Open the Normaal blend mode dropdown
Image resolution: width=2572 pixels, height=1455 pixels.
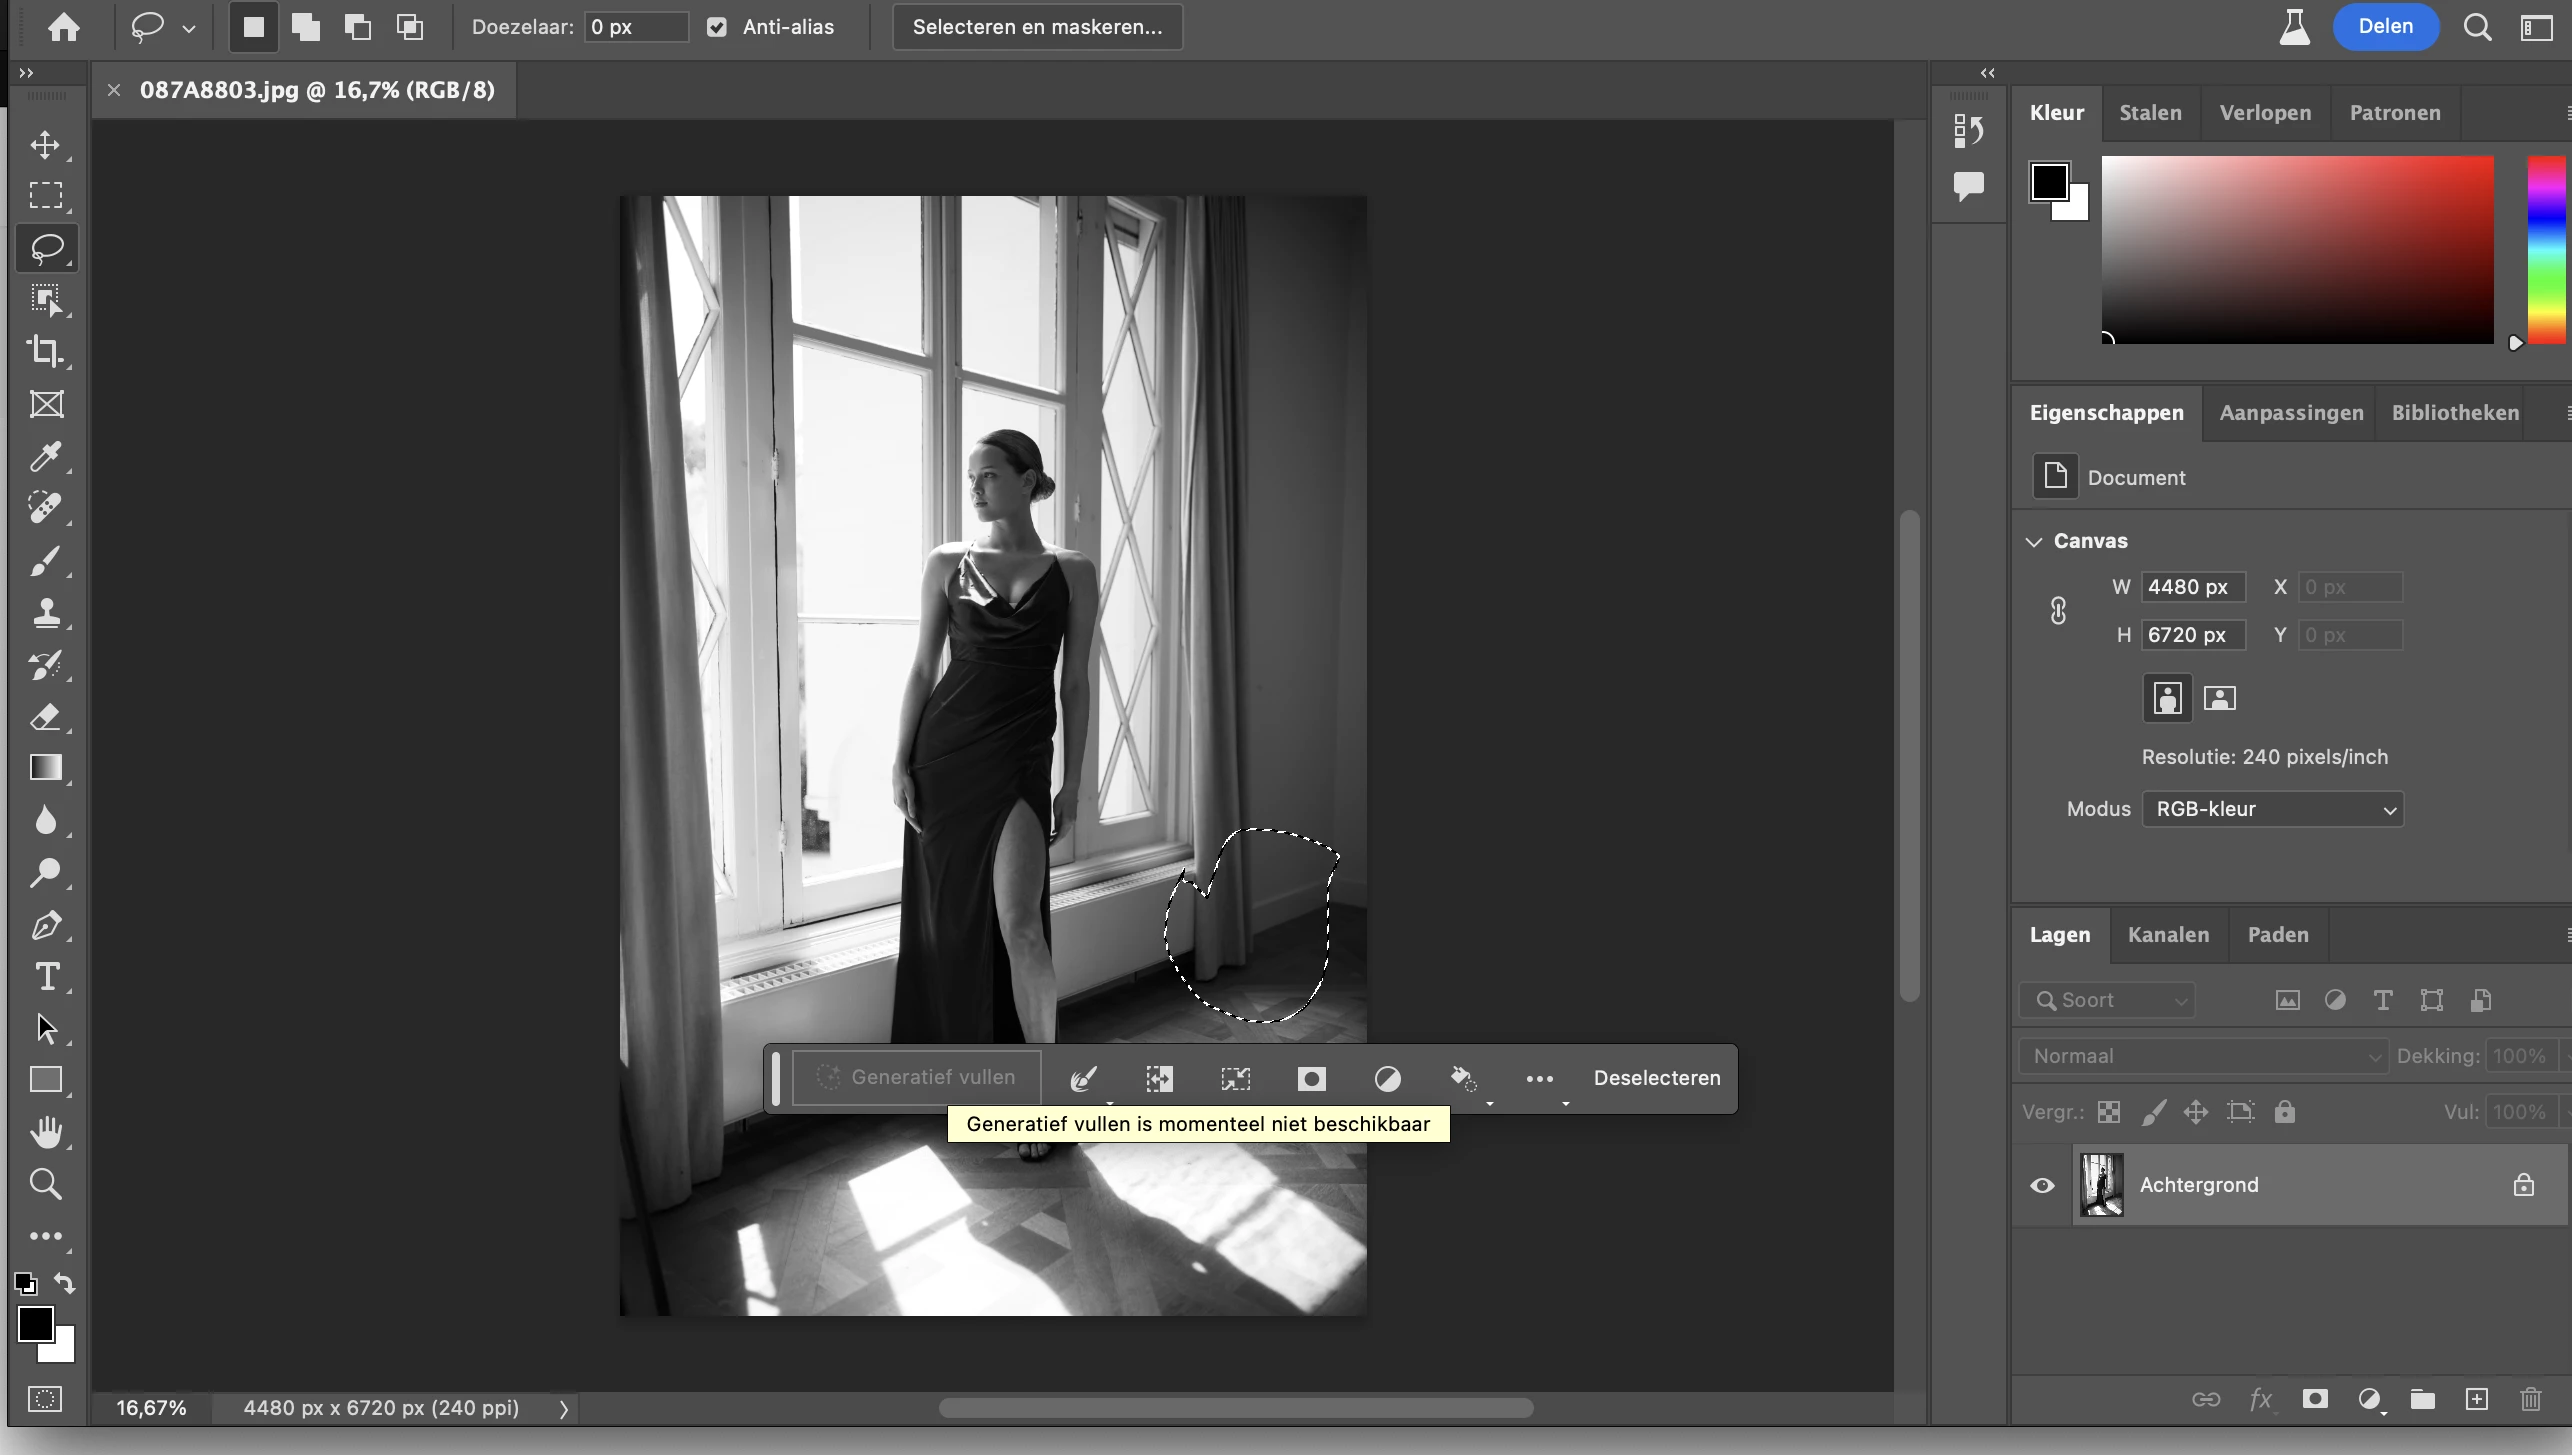tap(2204, 1056)
